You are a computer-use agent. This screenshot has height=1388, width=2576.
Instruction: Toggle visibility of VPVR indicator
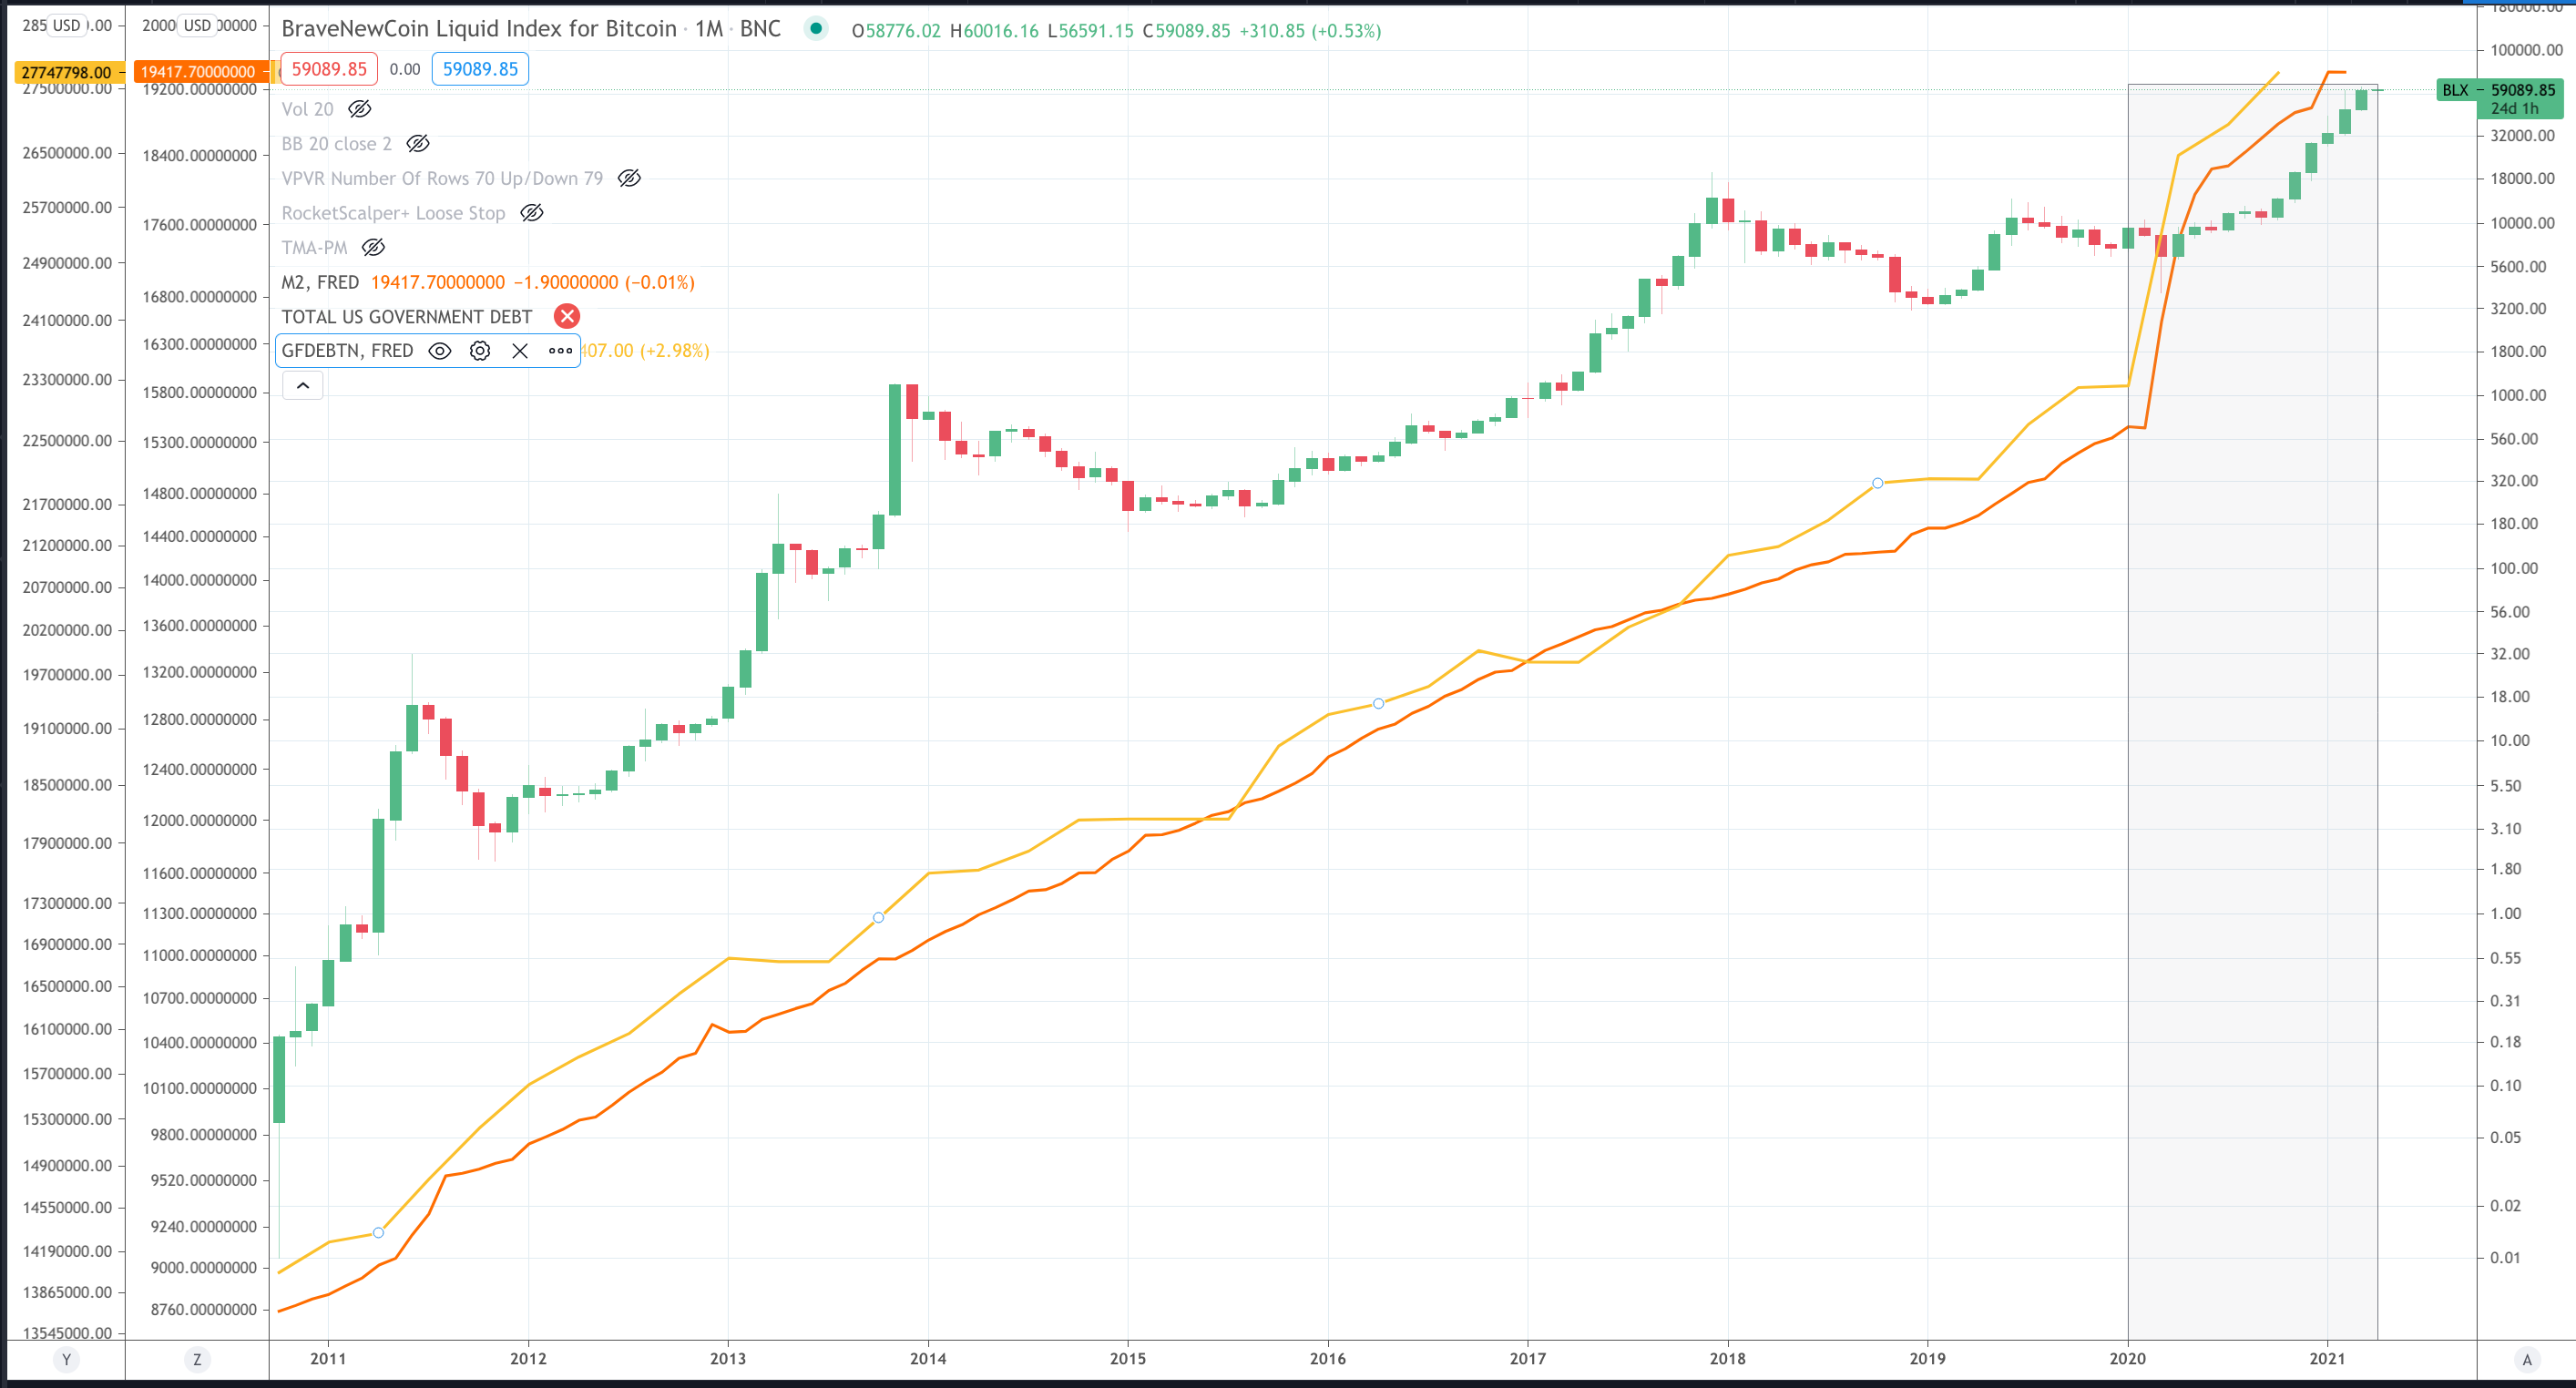(x=629, y=178)
